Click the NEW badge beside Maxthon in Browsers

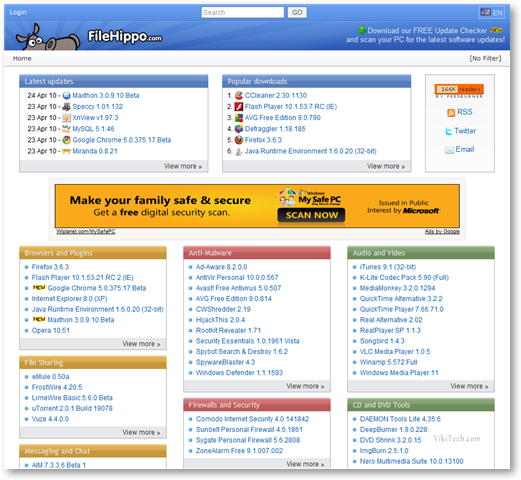coord(39,319)
